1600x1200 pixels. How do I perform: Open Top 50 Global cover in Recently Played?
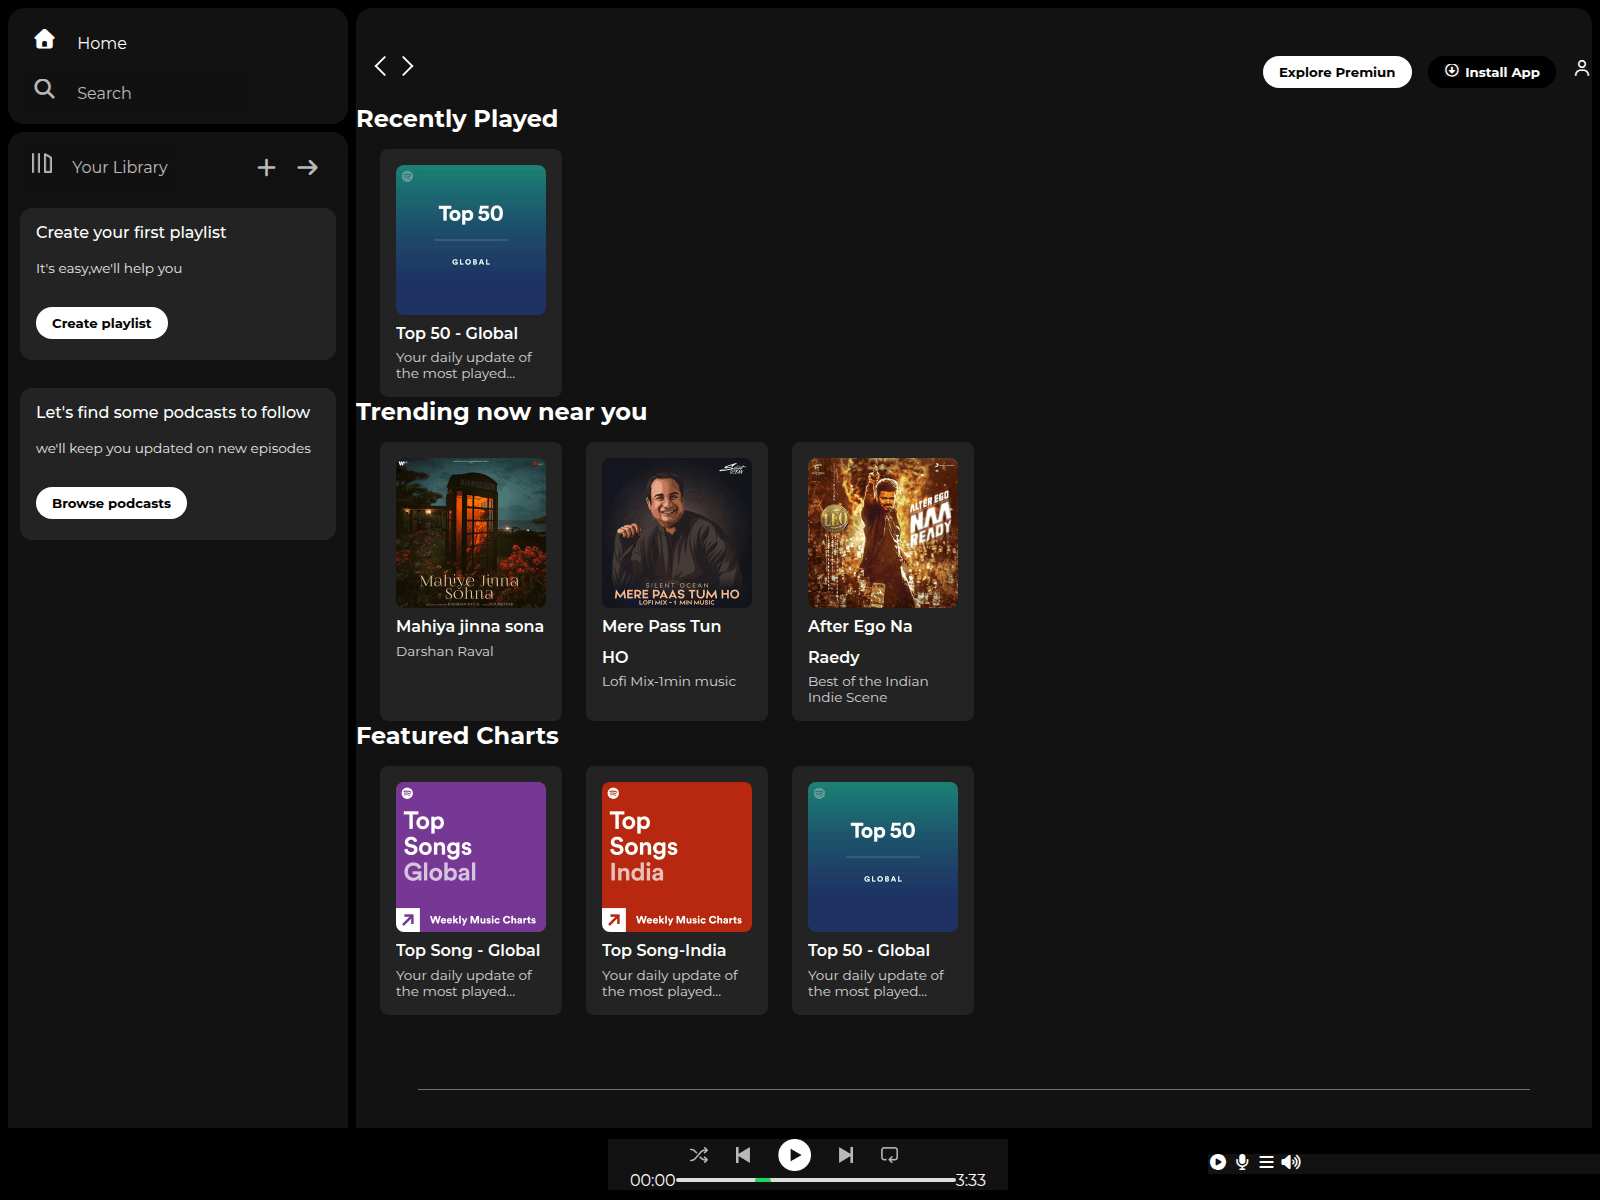pyautogui.click(x=471, y=240)
